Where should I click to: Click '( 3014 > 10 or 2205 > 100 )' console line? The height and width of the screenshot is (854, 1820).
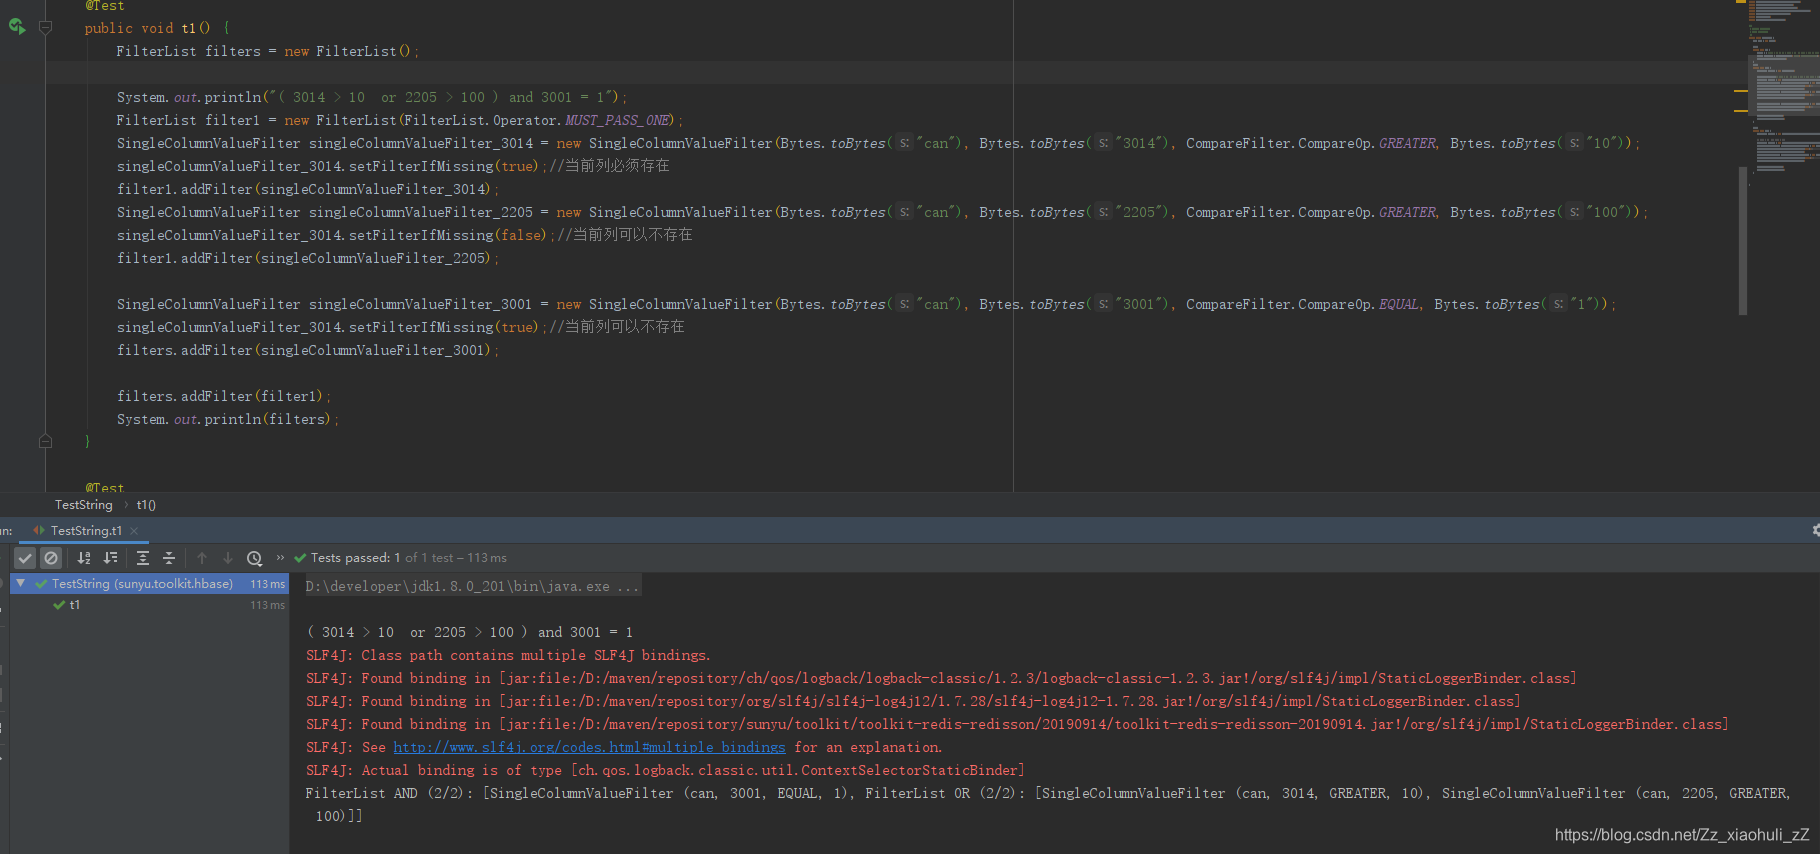(x=469, y=632)
